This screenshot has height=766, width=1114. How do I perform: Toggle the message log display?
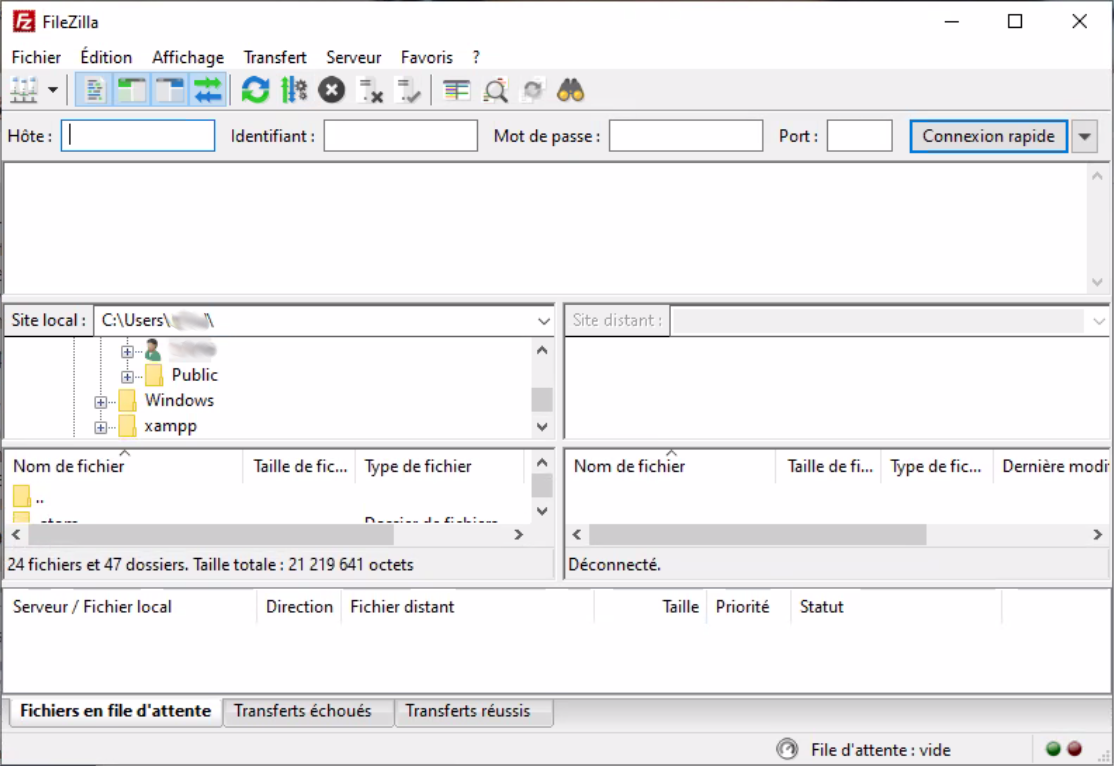94,89
